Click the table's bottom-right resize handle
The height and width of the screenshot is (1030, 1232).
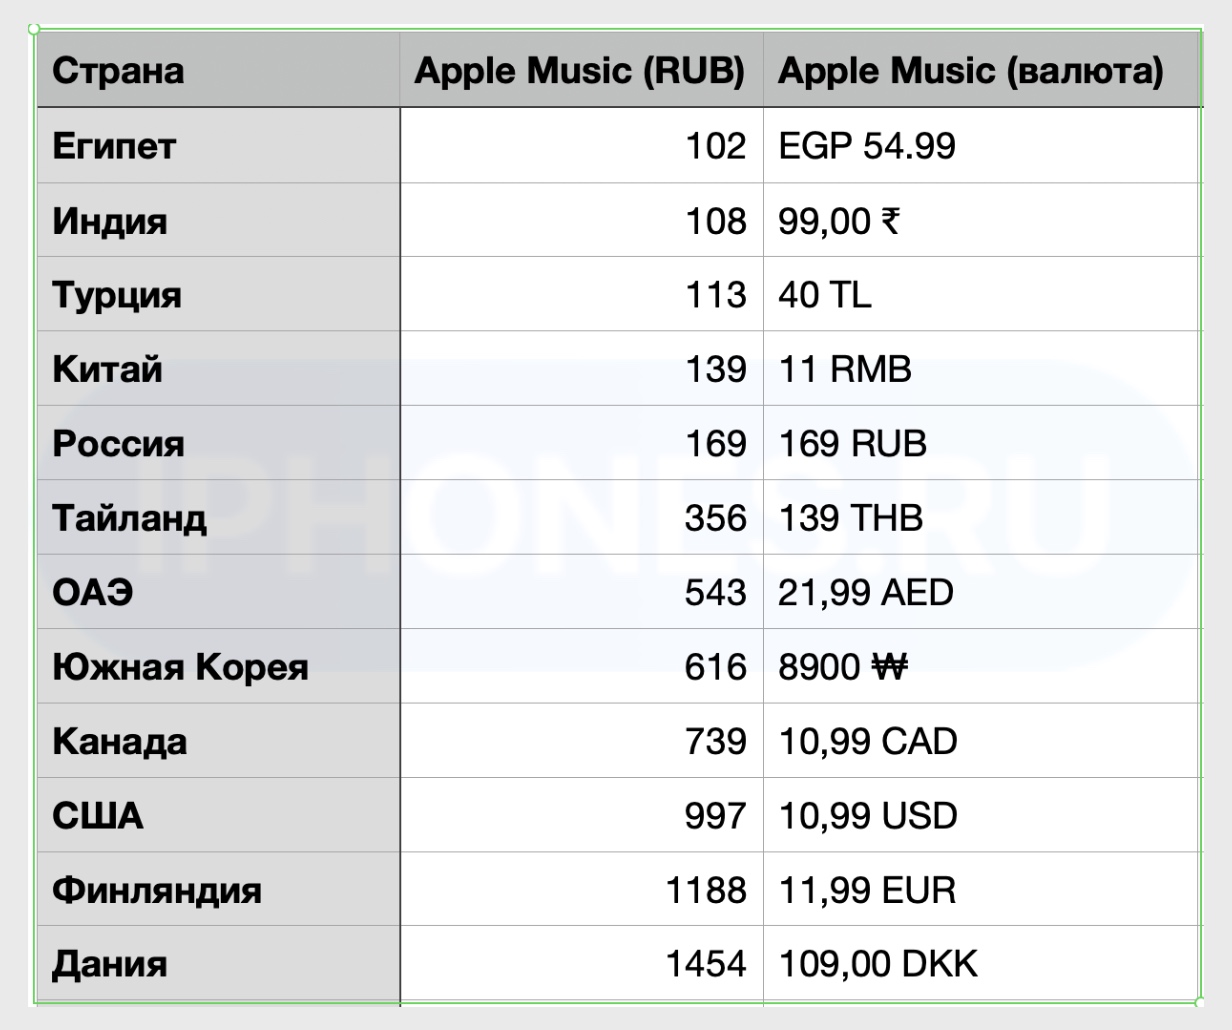(1201, 1002)
